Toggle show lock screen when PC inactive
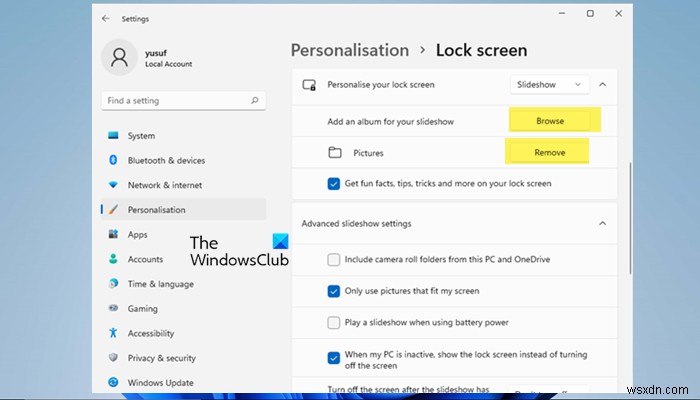 [333, 358]
